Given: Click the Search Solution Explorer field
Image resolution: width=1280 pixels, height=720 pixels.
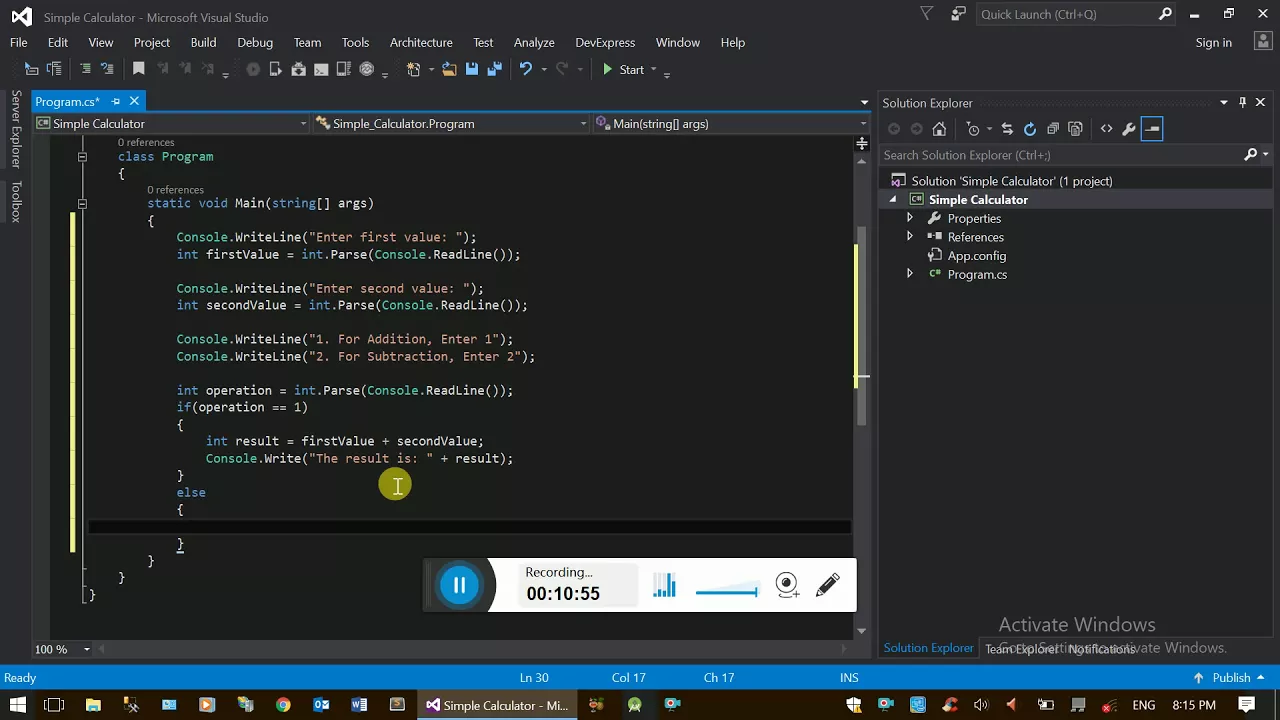Looking at the screenshot, I should (1062, 155).
